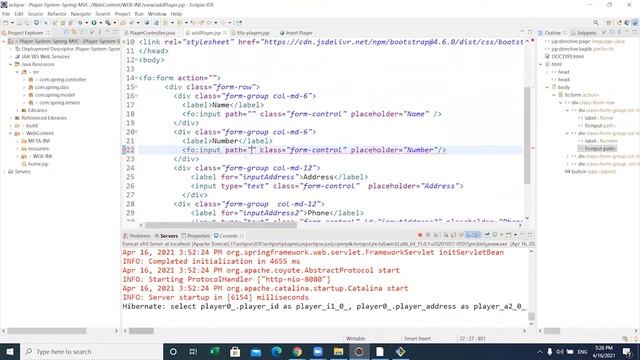Collapse the html node in Outline
Image resolution: width=640 pixels, height=360 pixels.
pos(541,64)
